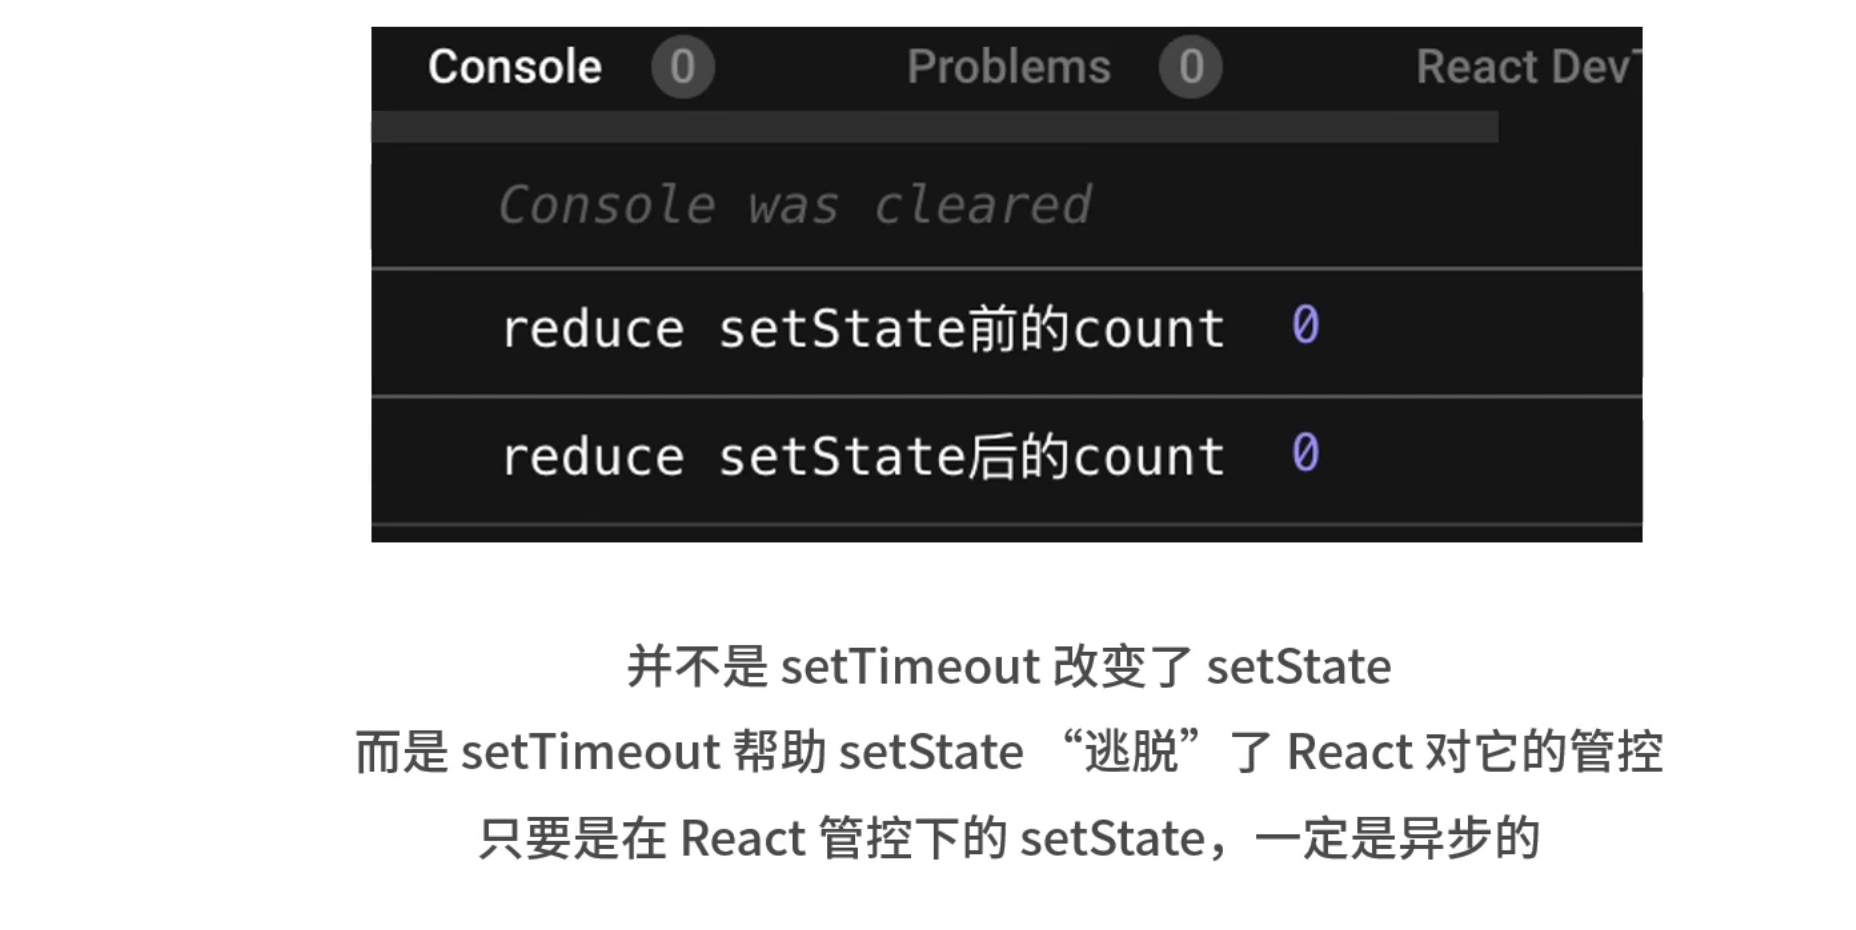
Task: Click the purple 0 value after setState后的count
Action: click(1305, 456)
